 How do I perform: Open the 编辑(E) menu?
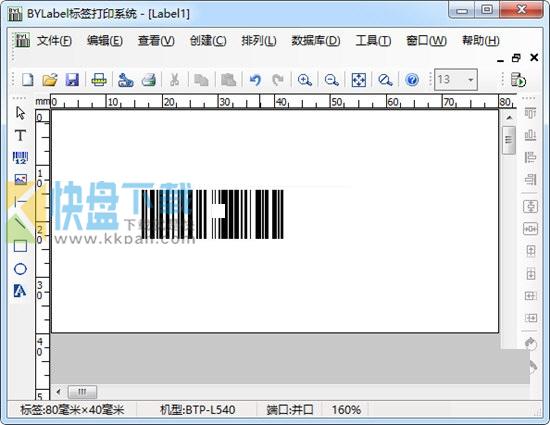pyautogui.click(x=105, y=41)
